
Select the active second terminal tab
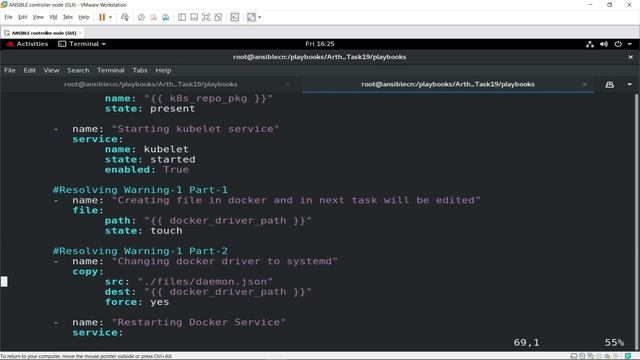(448, 84)
